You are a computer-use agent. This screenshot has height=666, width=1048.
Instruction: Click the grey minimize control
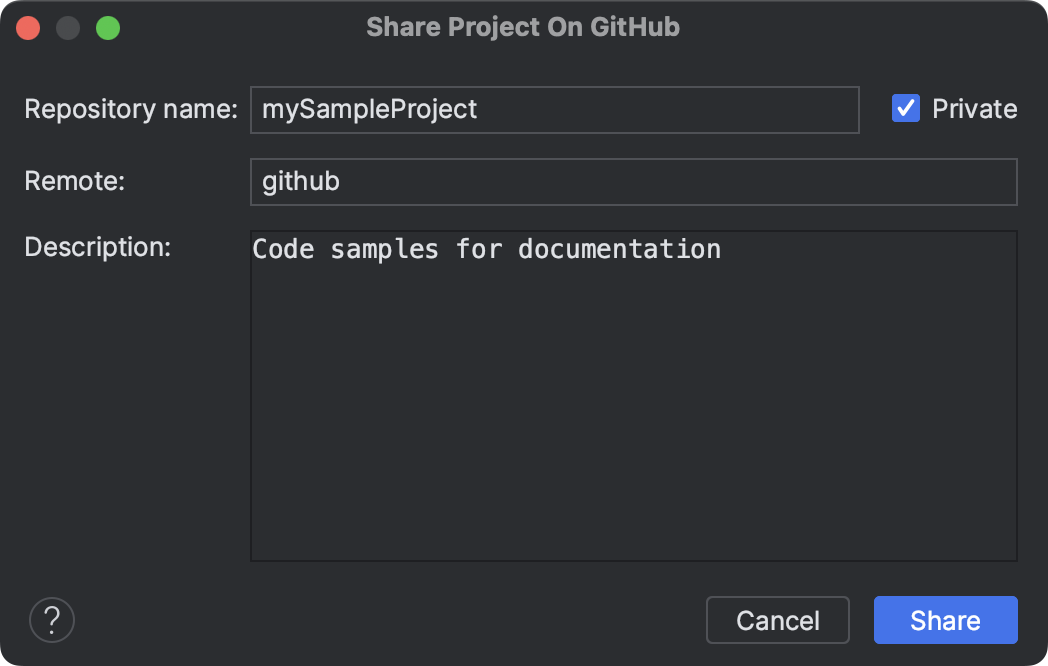pyautogui.click(x=68, y=28)
